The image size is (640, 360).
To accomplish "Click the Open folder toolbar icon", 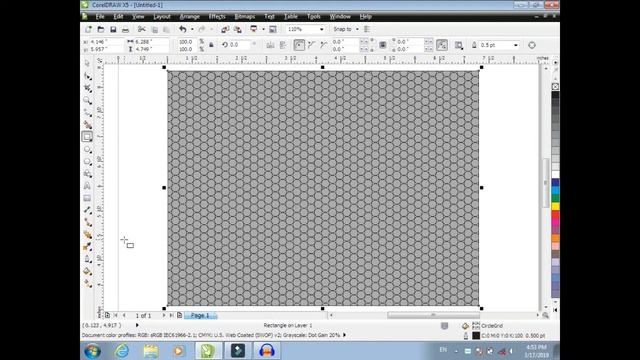I will tap(101, 29).
